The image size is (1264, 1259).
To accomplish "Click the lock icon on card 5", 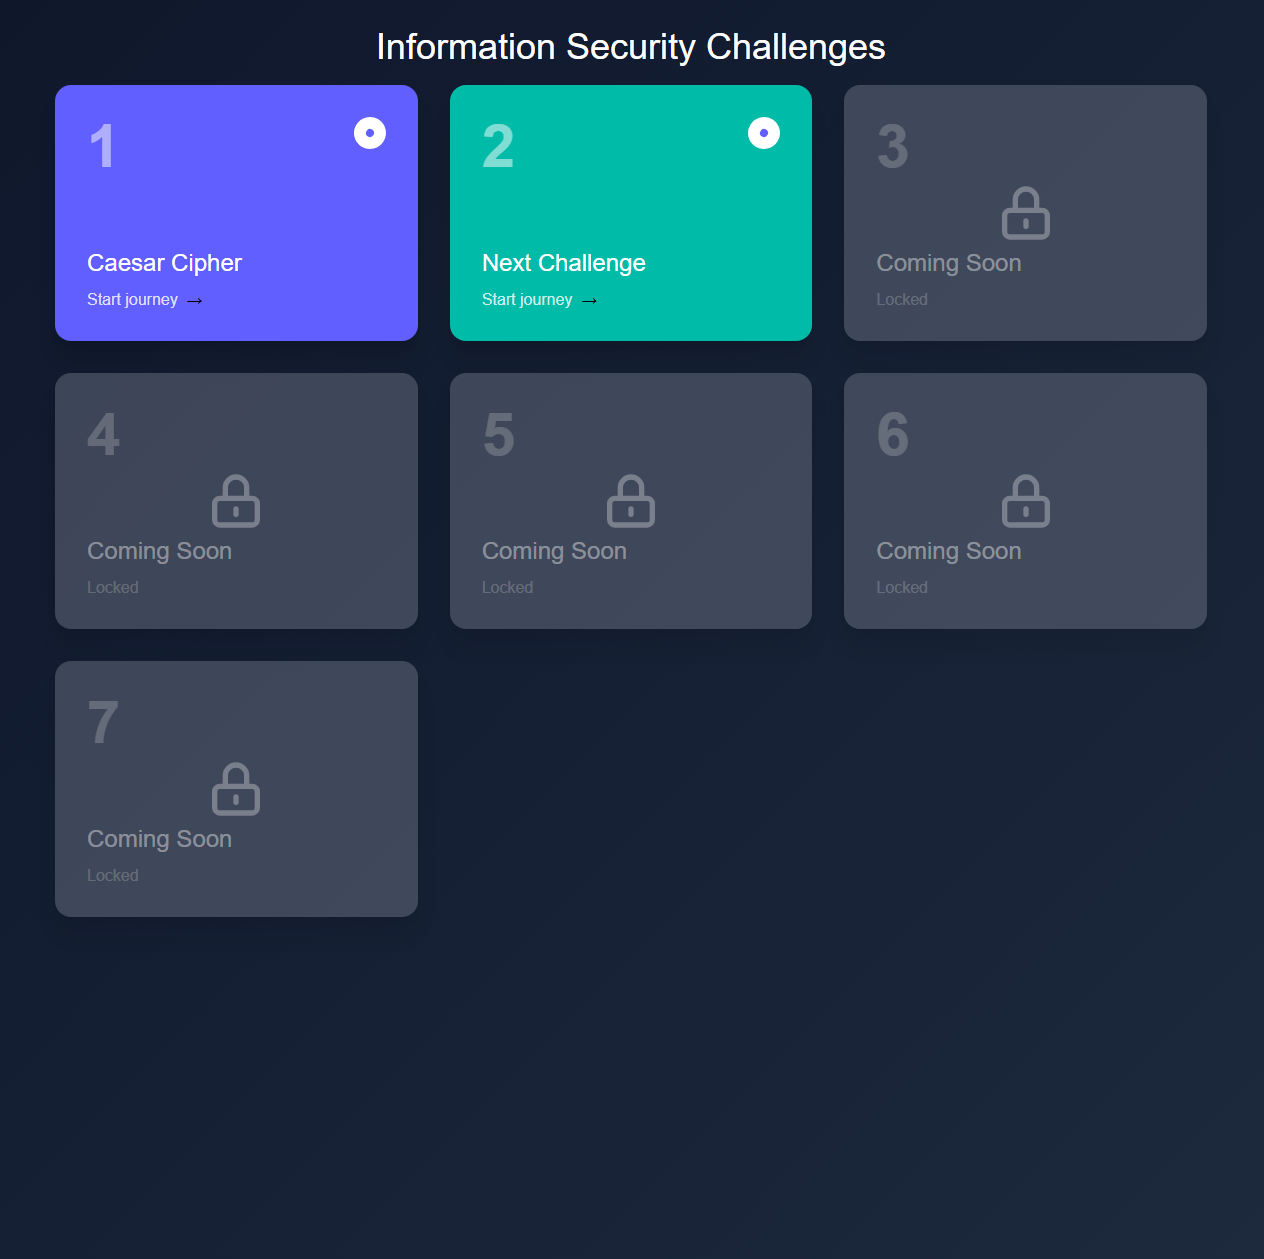I will pos(630,501).
